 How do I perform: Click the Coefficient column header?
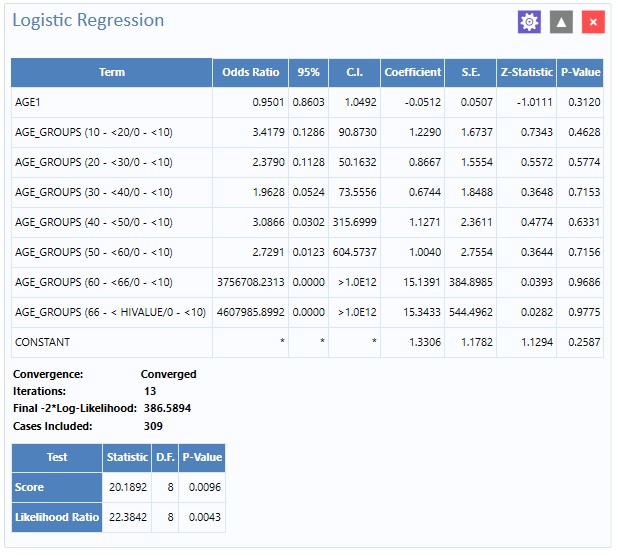tap(412, 73)
